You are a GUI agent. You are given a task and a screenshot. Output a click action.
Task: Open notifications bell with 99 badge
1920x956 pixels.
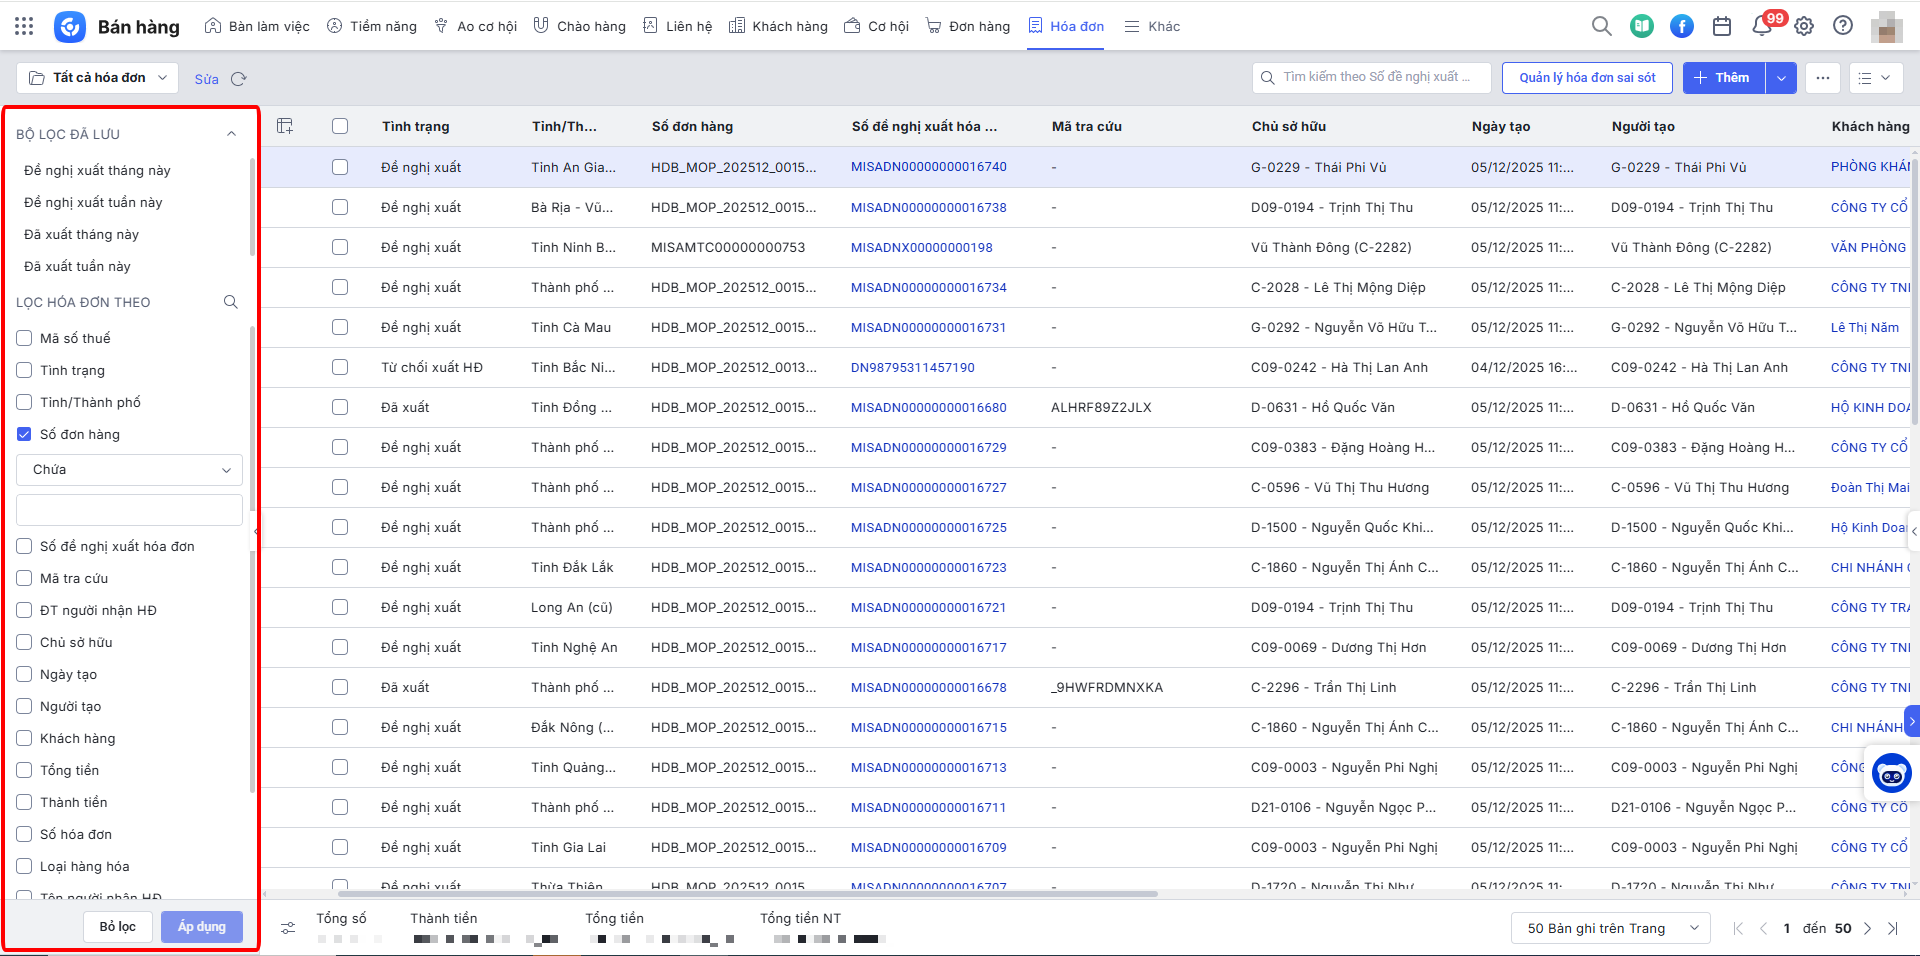pos(1762,27)
